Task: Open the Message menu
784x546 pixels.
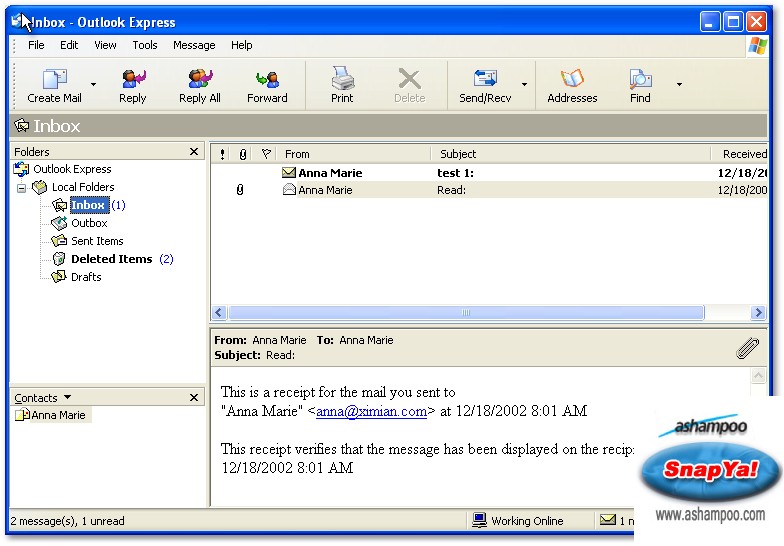Action: pos(194,45)
